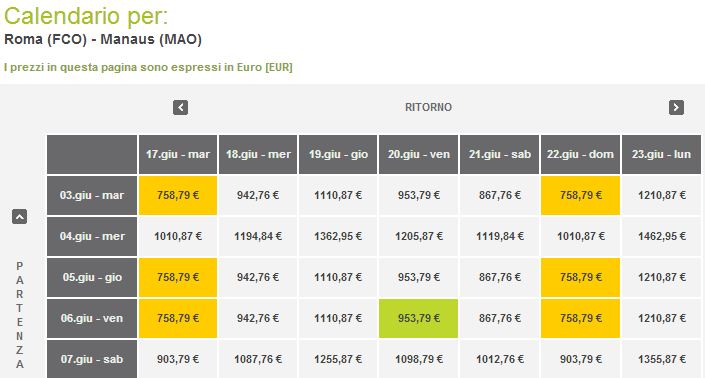The height and width of the screenshot is (378, 705).
Task: Select 1362,95 € fare for 19.giu return
Action: [x=338, y=236]
